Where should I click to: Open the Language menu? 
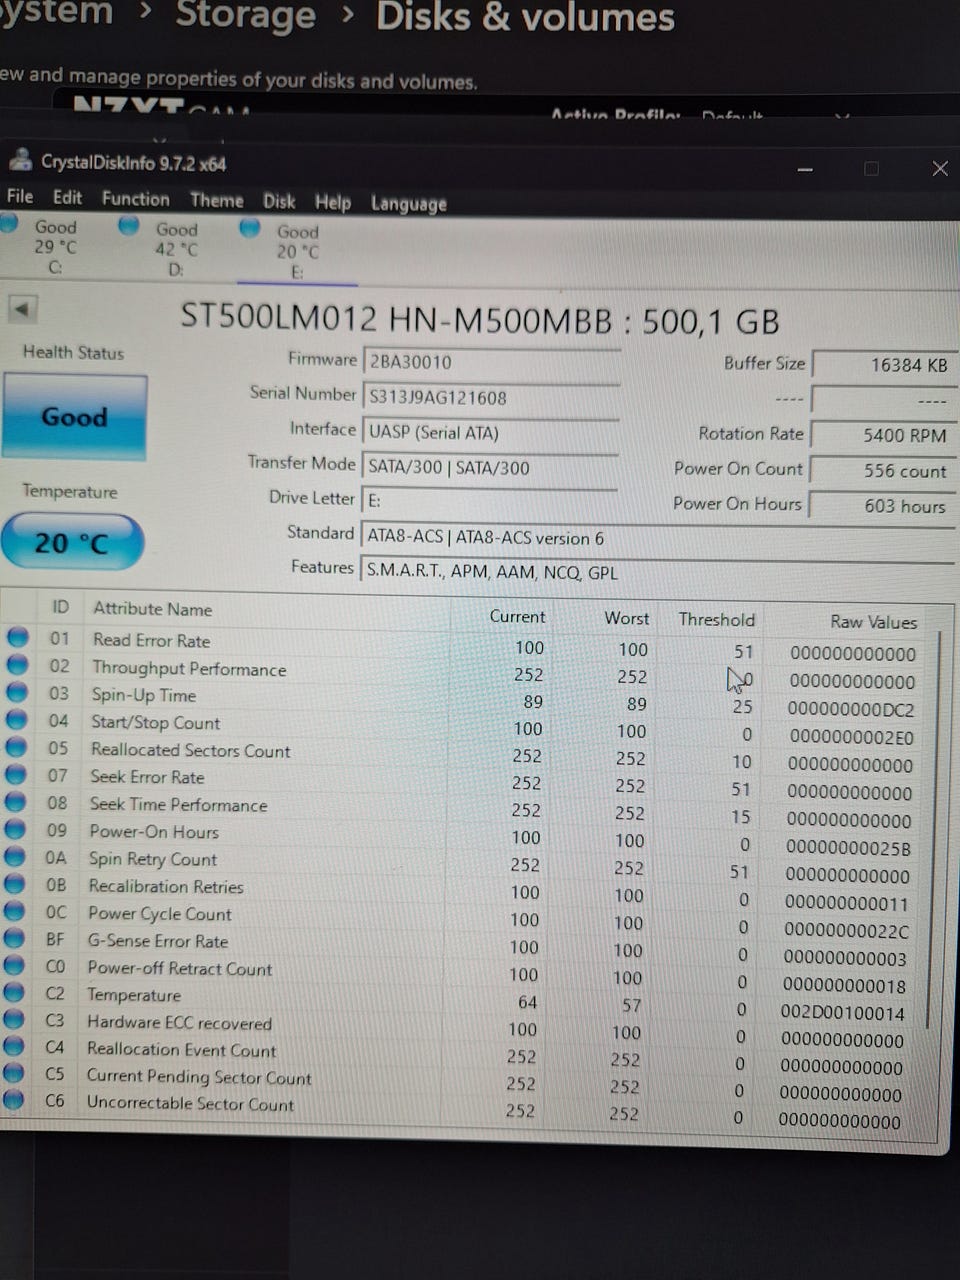tap(409, 203)
